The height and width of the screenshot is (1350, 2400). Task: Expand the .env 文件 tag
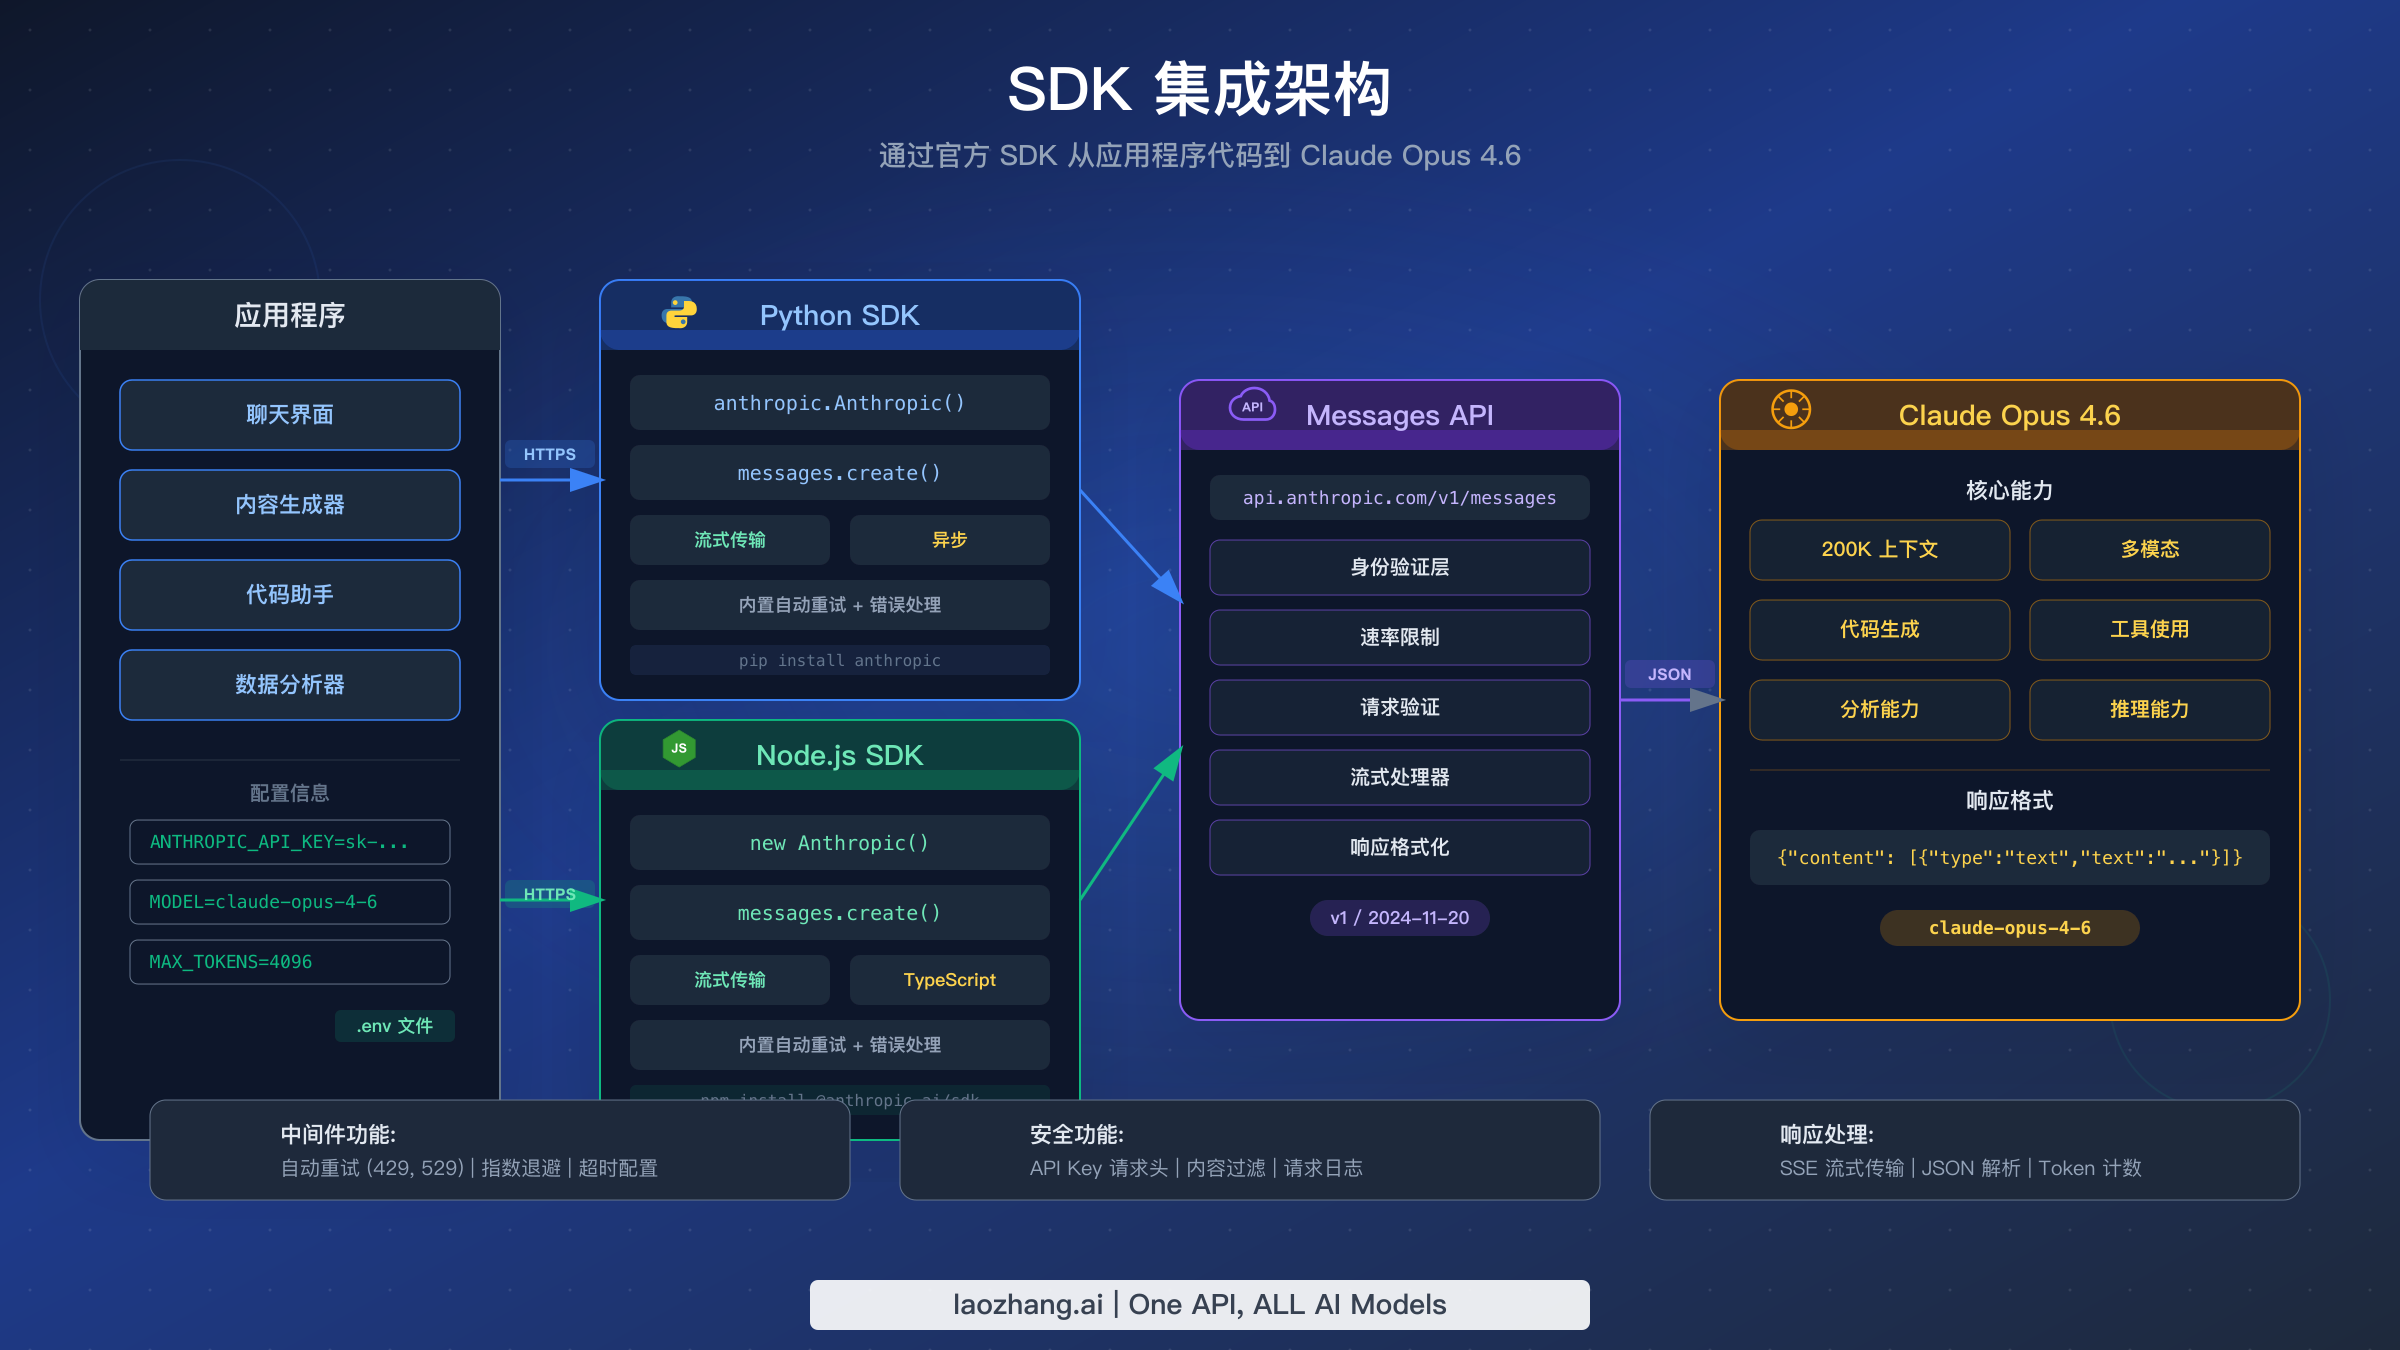[x=394, y=1026]
